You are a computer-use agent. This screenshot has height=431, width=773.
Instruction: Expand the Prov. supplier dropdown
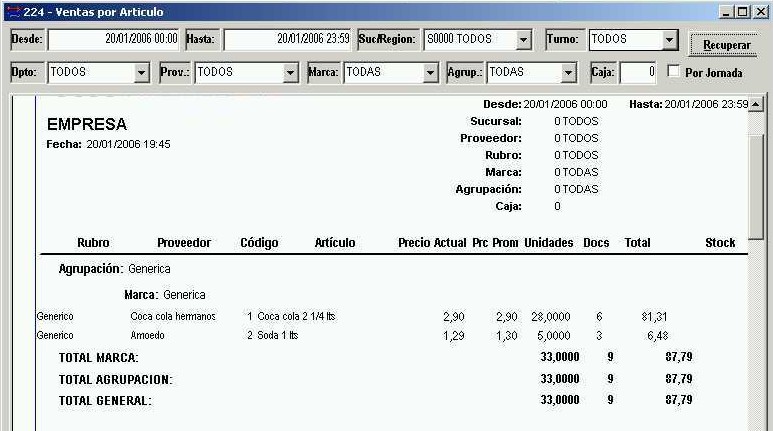click(291, 73)
